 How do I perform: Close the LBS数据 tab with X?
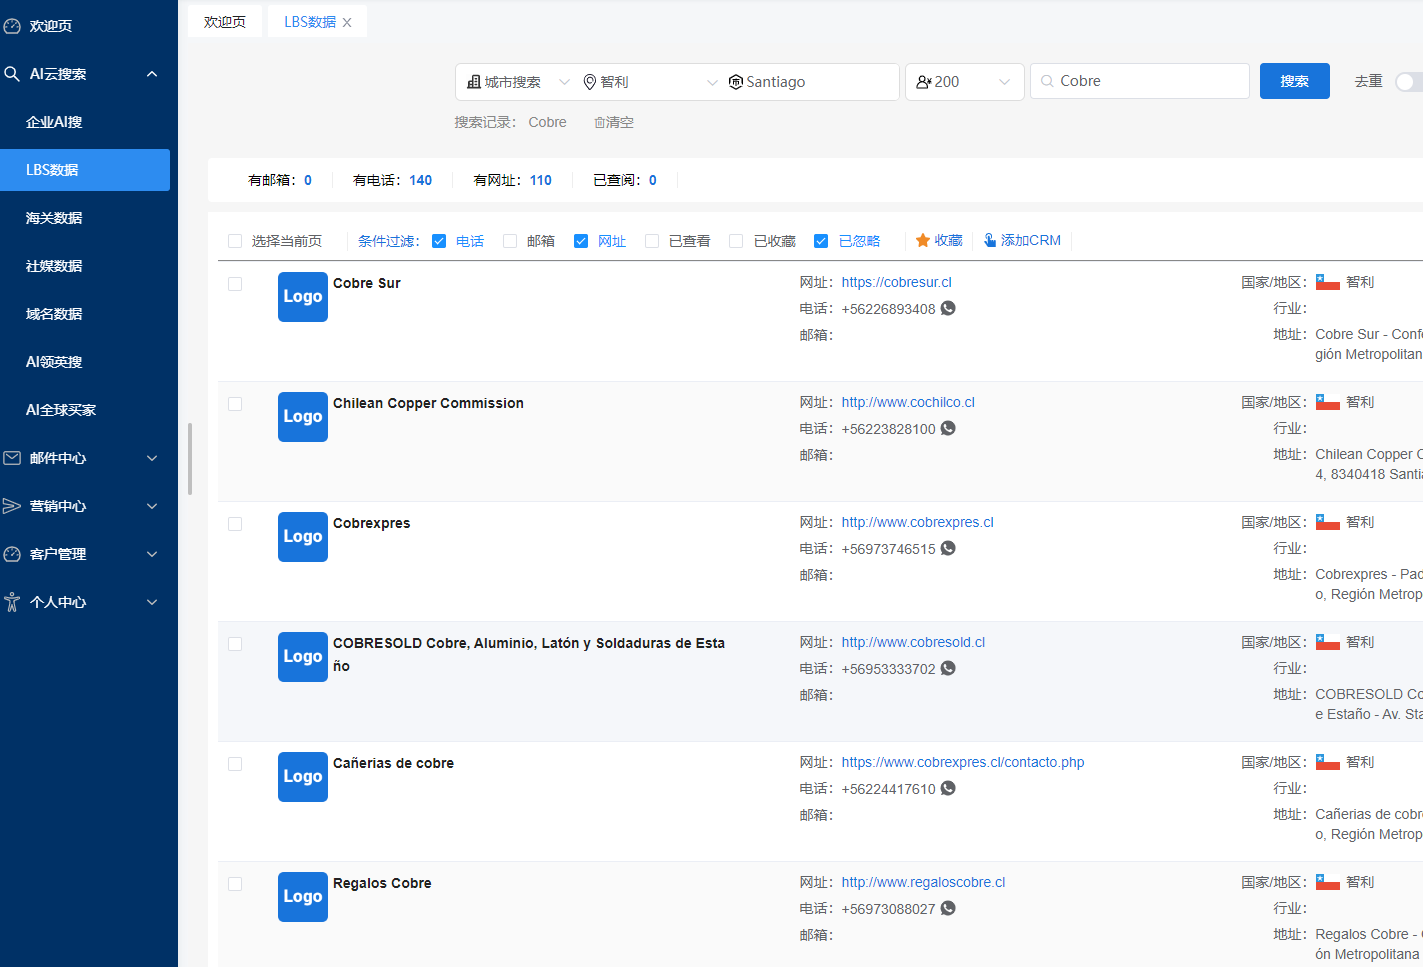point(347,22)
